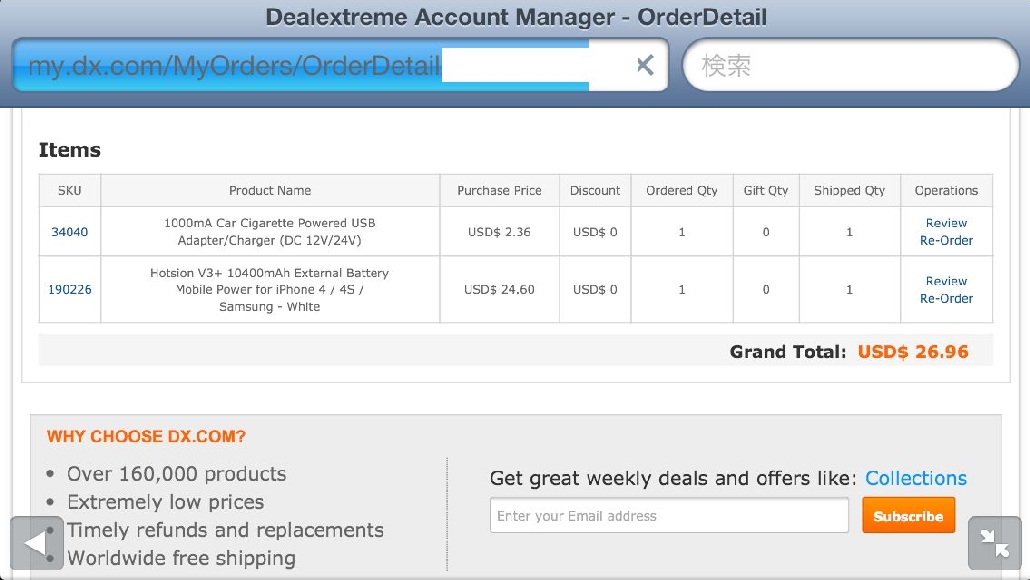Click the Dealextreme Account Manager page title
Screen dimensions: 1030x580
pos(516,17)
